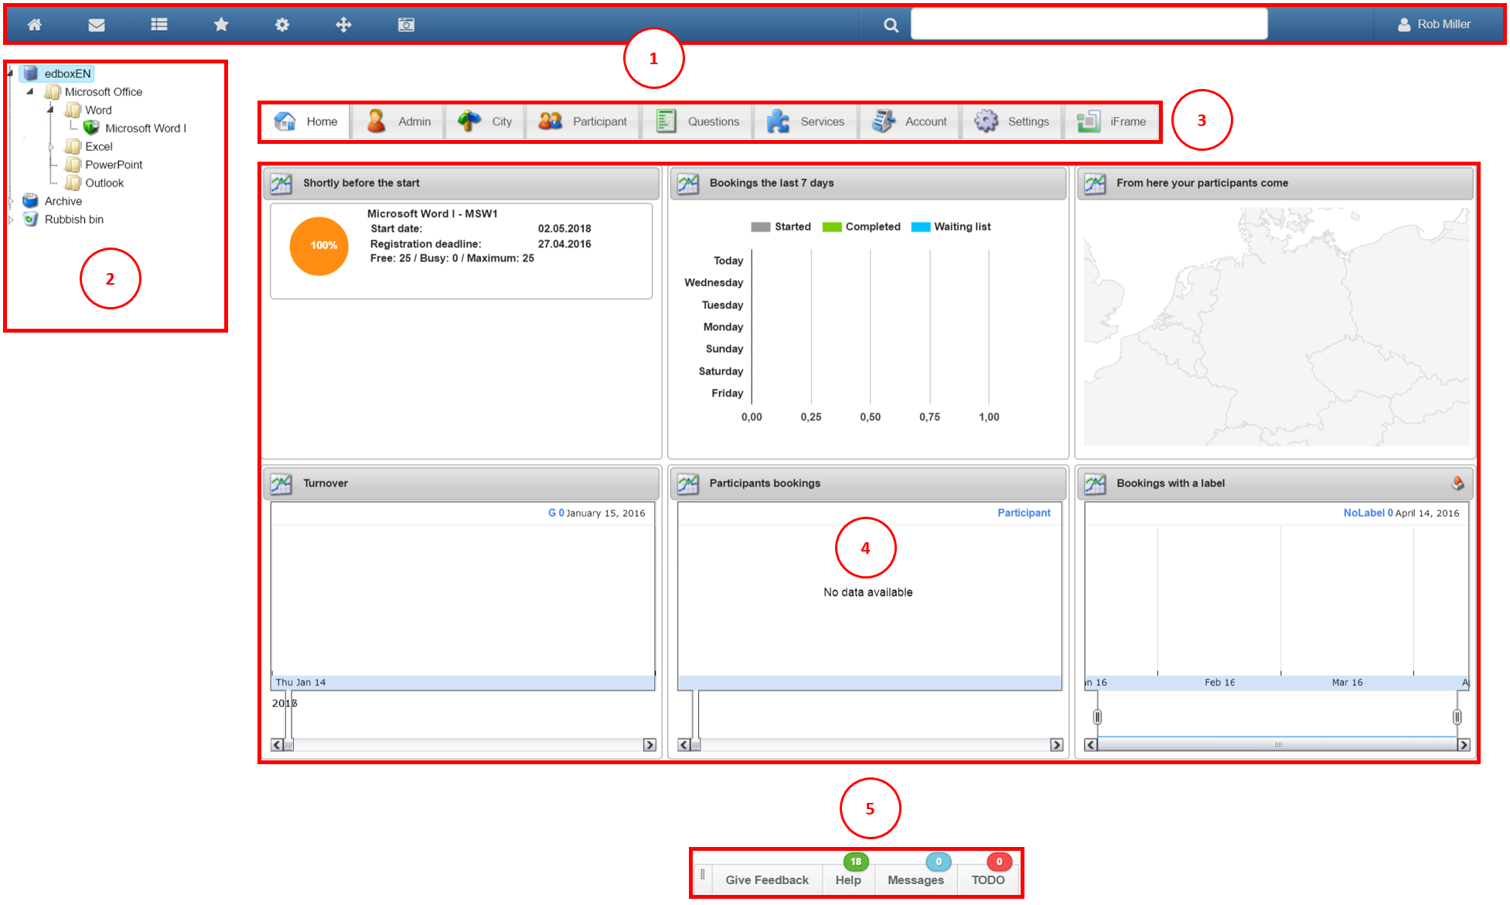This screenshot has height=905, width=1510.
Task: Open the Rubbish bin node
Action: coord(74,219)
